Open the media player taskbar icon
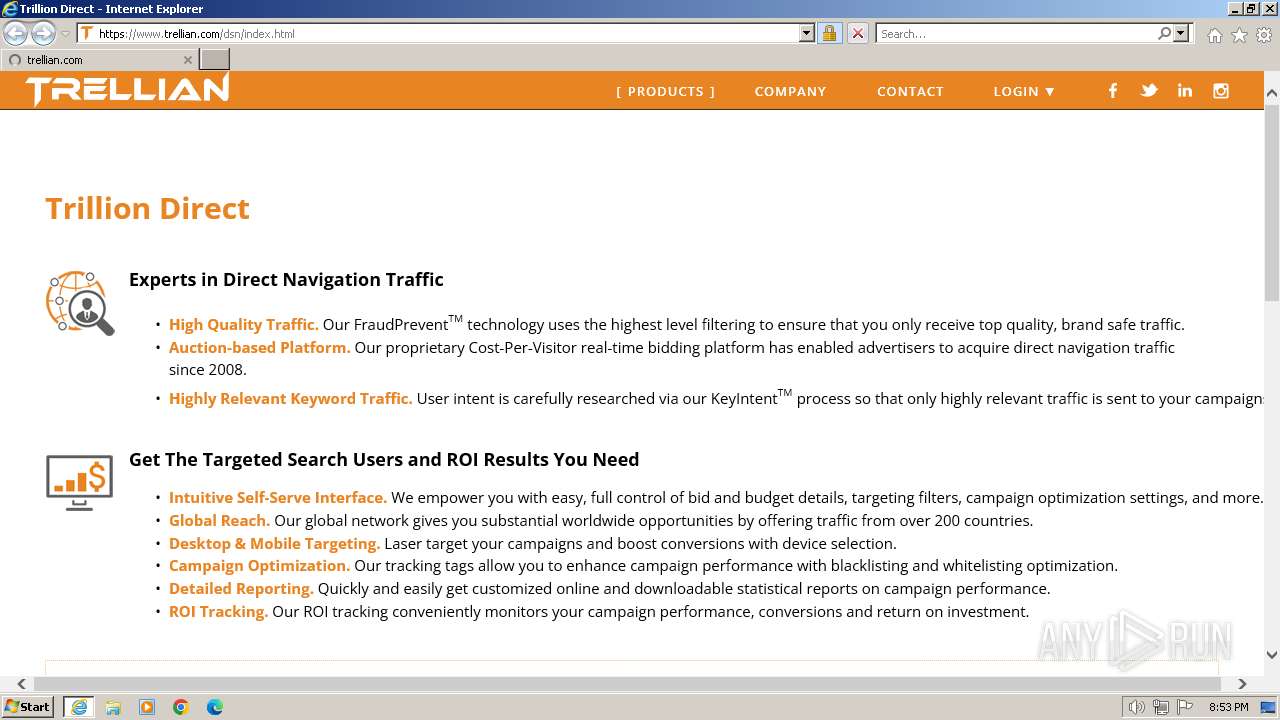This screenshot has width=1280, height=720. pos(147,707)
